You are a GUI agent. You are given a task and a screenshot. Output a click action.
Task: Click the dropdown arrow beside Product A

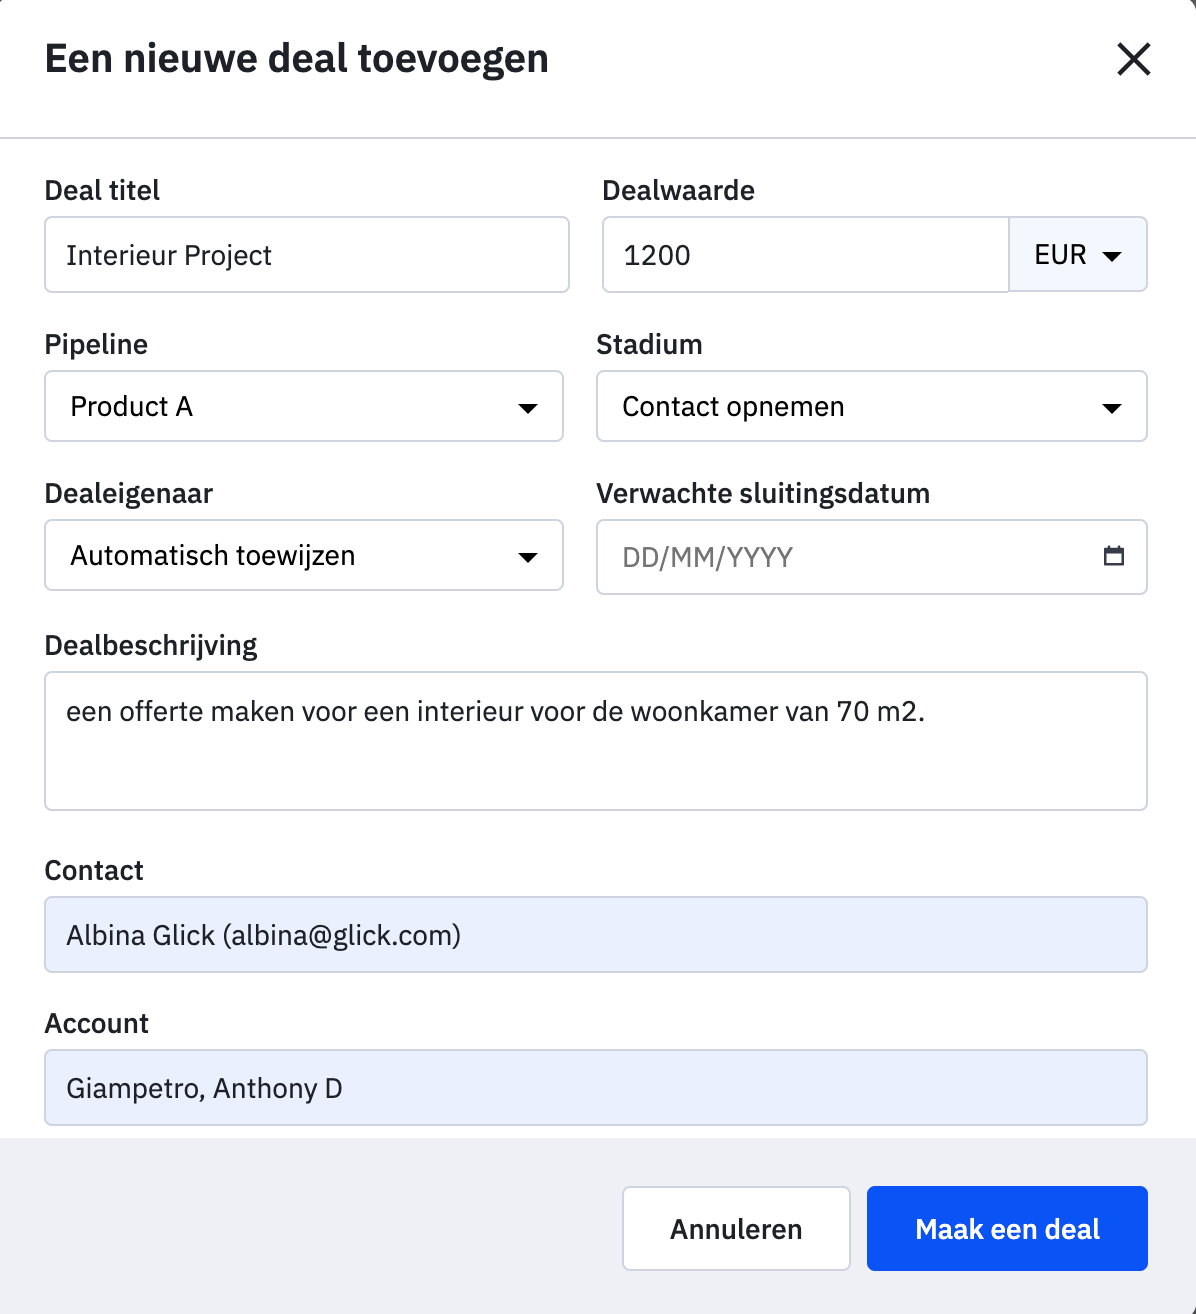point(527,407)
